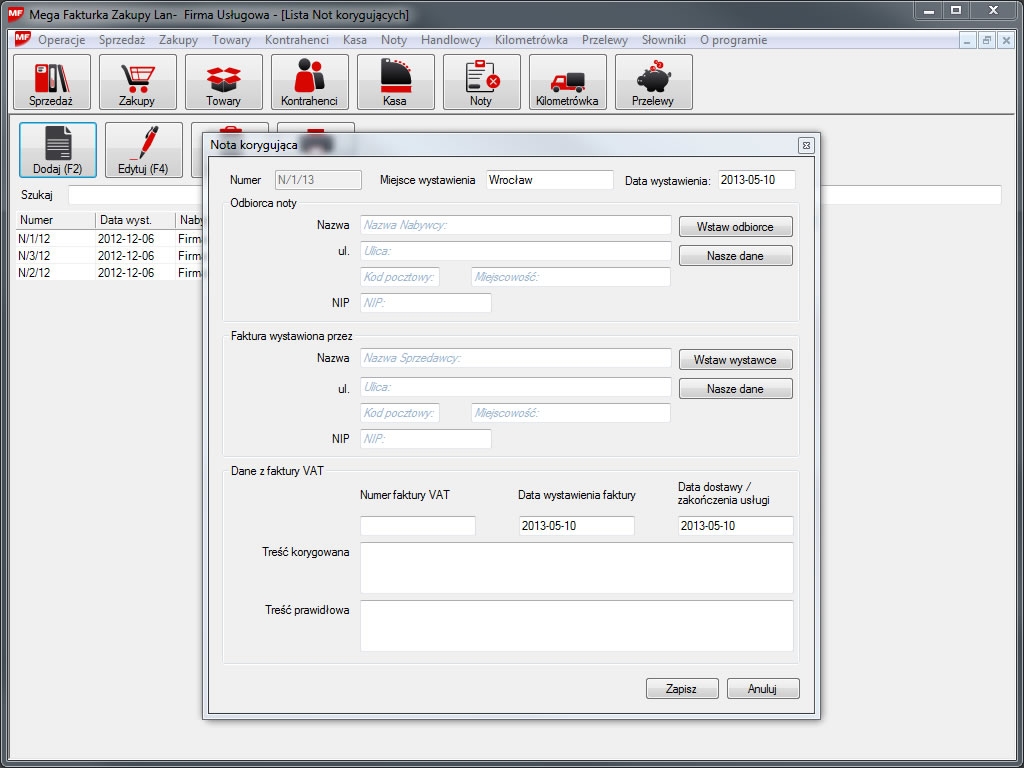This screenshot has width=1024, height=768.
Task: Open the Zakupy shopping cart icon
Action: [138, 82]
